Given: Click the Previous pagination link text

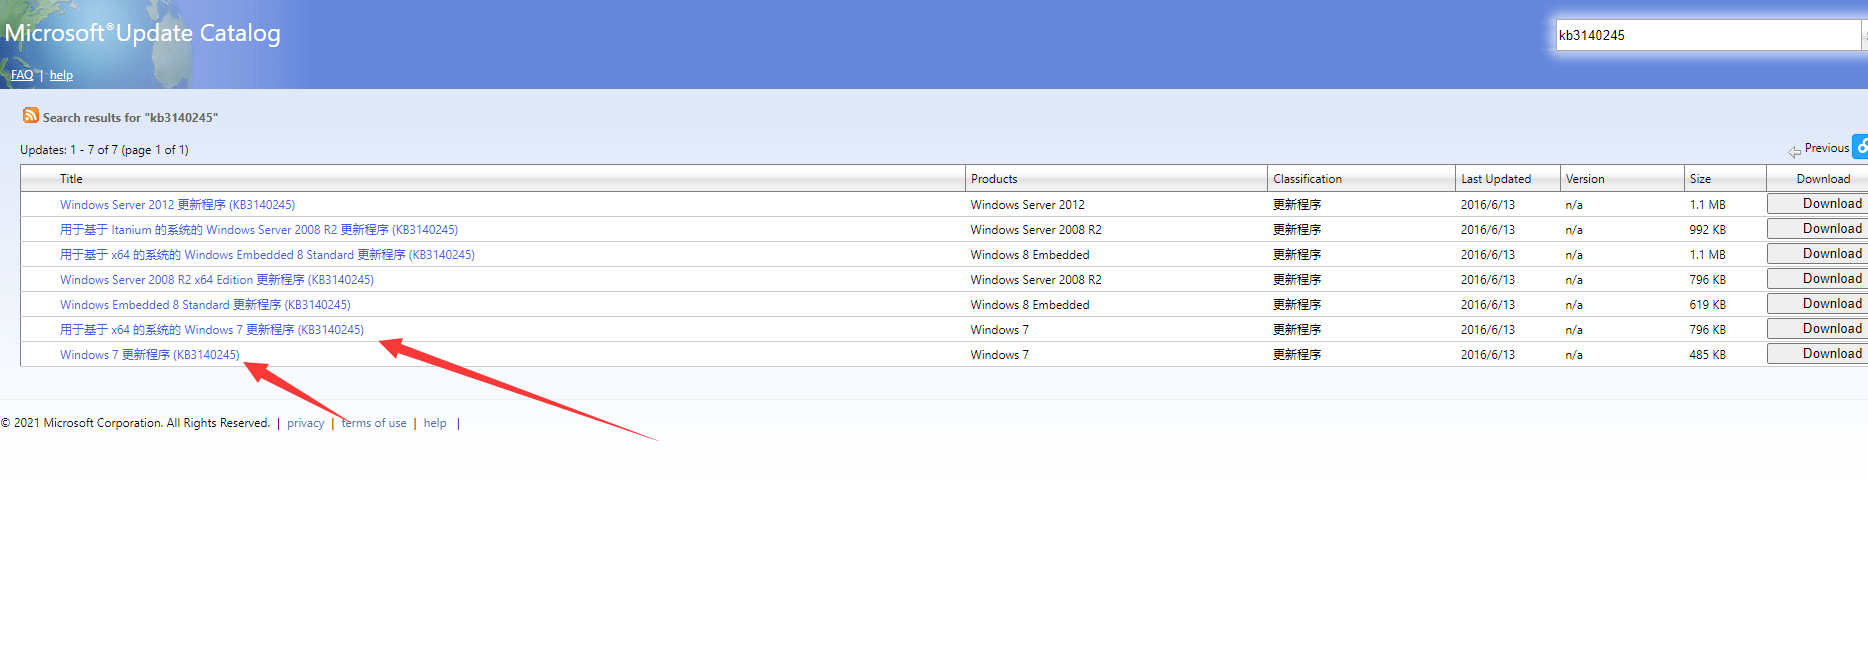Looking at the screenshot, I should click(1827, 148).
